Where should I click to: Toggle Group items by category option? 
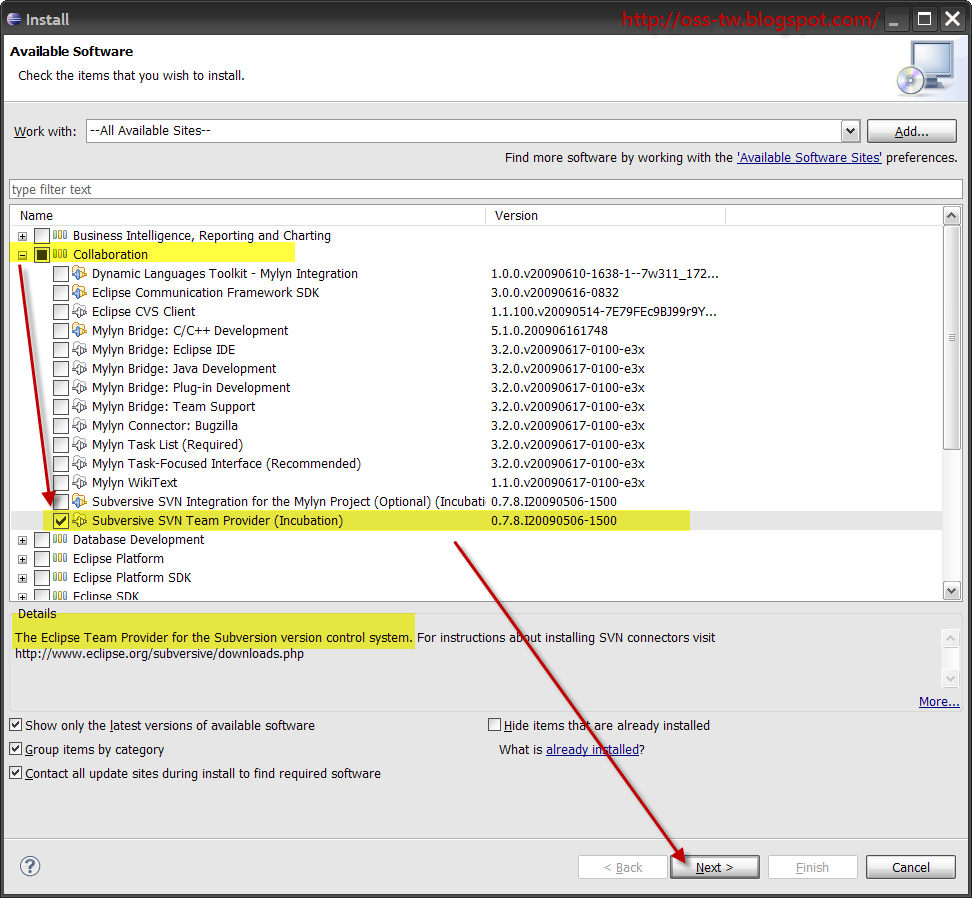tap(15, 749)
